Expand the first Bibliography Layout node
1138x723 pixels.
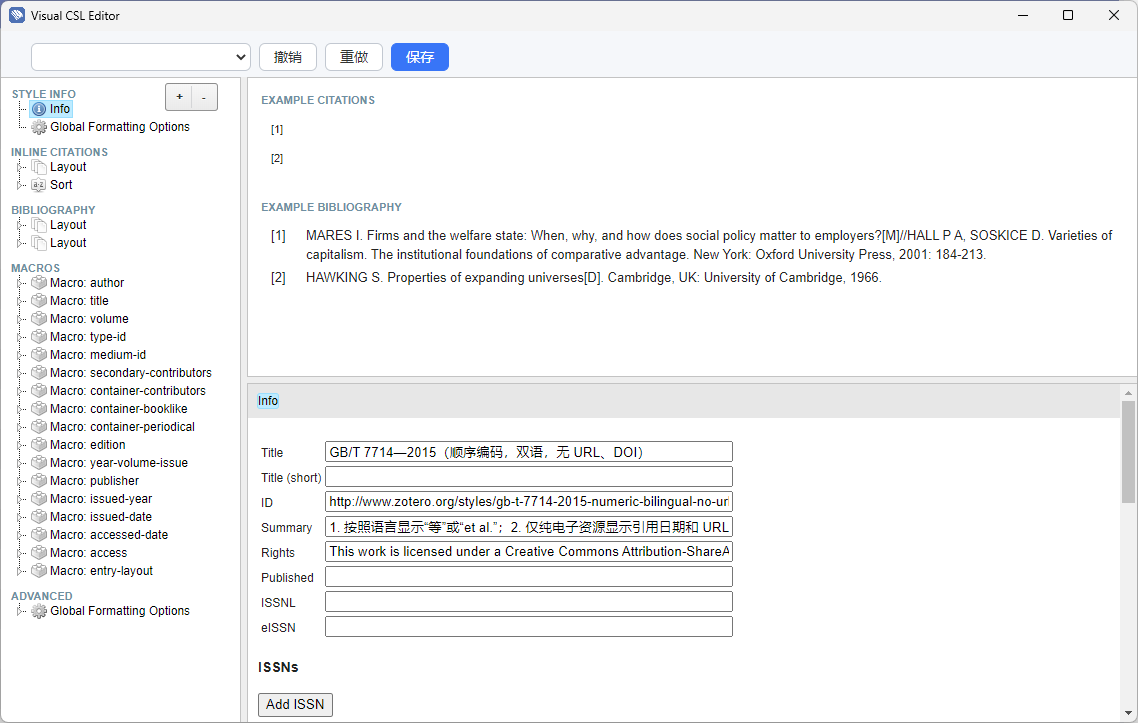(x=20, y=225)
